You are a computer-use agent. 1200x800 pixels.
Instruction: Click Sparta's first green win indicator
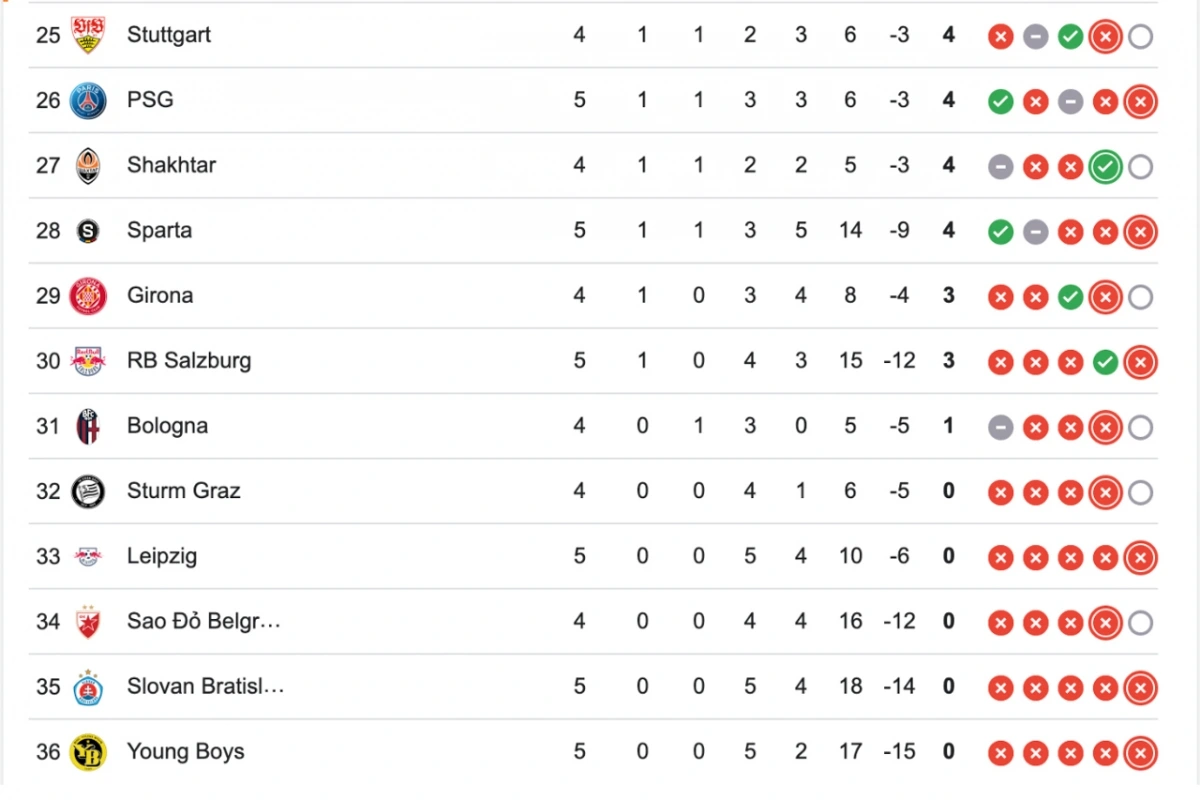[x=1000, y=232]
